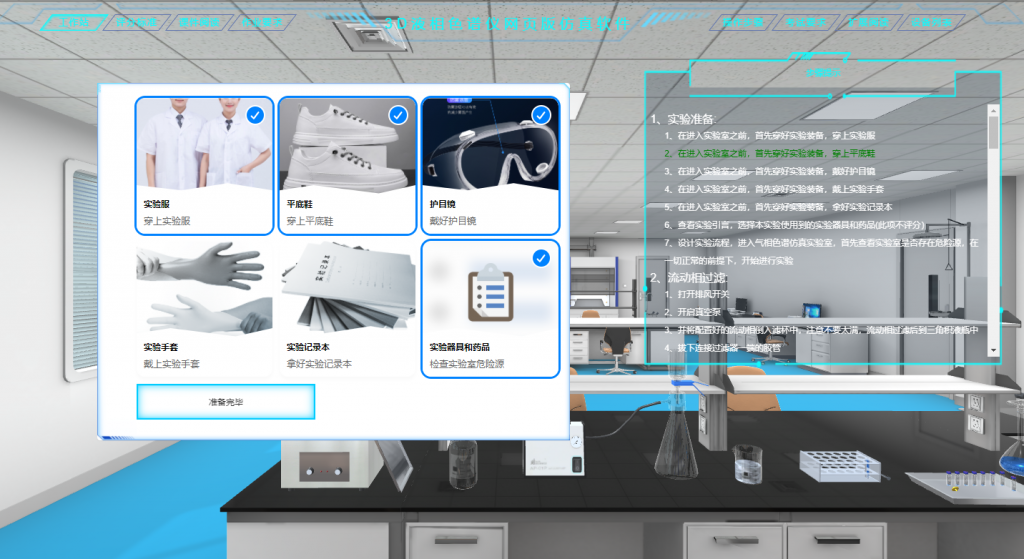Open the 作业要求 tab
The height and width of the screenshot is (559, 1024).
262,22
